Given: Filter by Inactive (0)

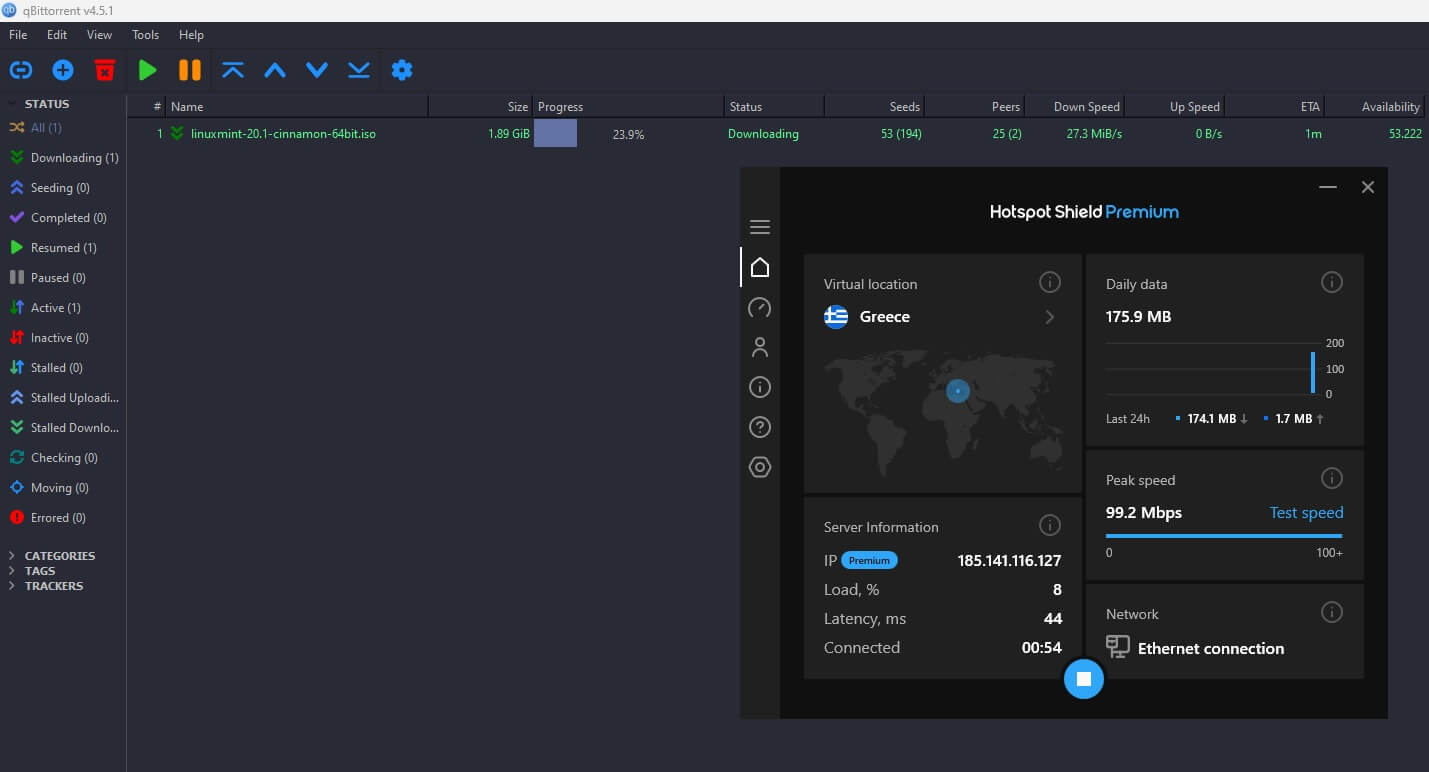Looking at the screenshot, I should [x=49, y=338].
